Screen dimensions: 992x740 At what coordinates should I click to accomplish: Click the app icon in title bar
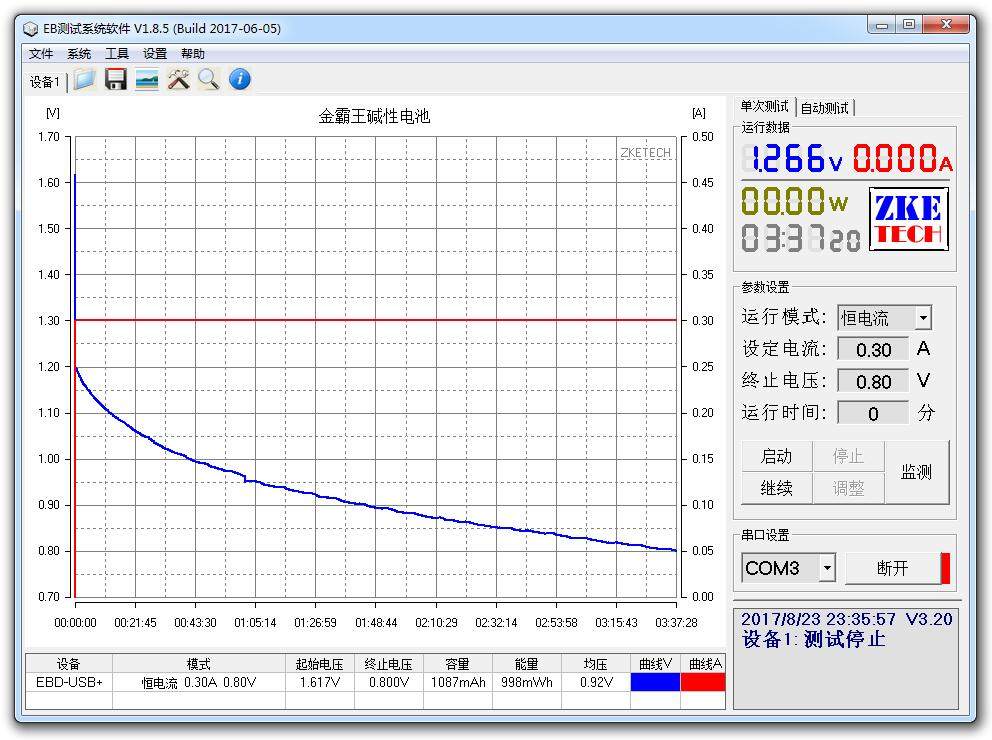tap(31, 28)
